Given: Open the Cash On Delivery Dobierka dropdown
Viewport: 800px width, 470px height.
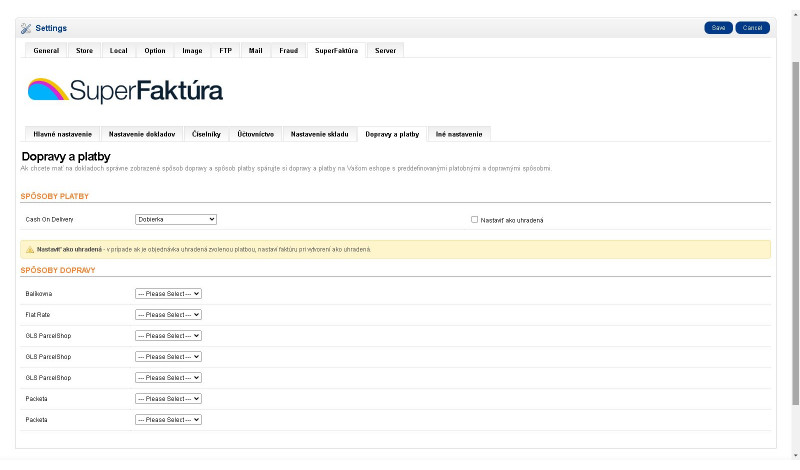Looking at the screenshot, I should point(176,219).
